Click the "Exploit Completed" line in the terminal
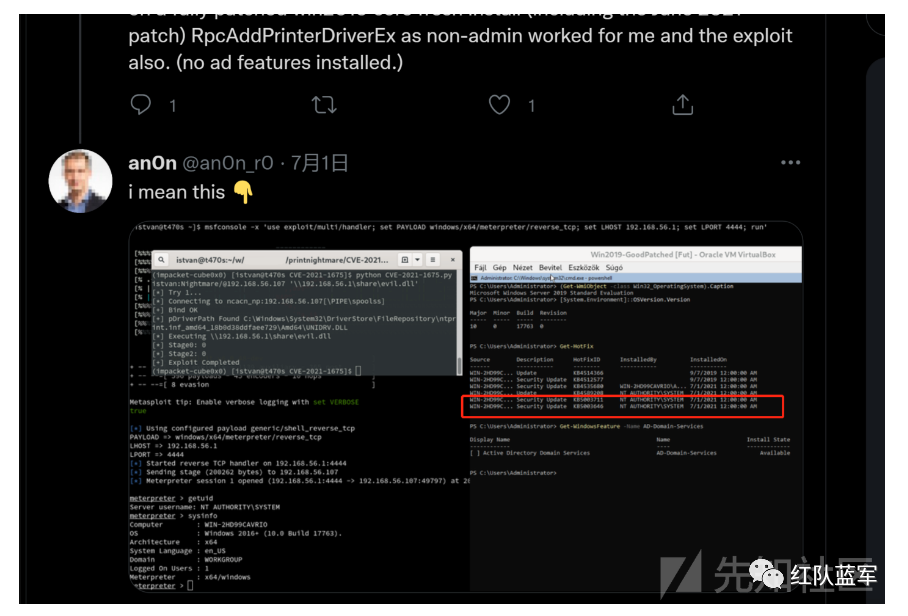Screen dimensions: 908x616 [x=196, y=362]
